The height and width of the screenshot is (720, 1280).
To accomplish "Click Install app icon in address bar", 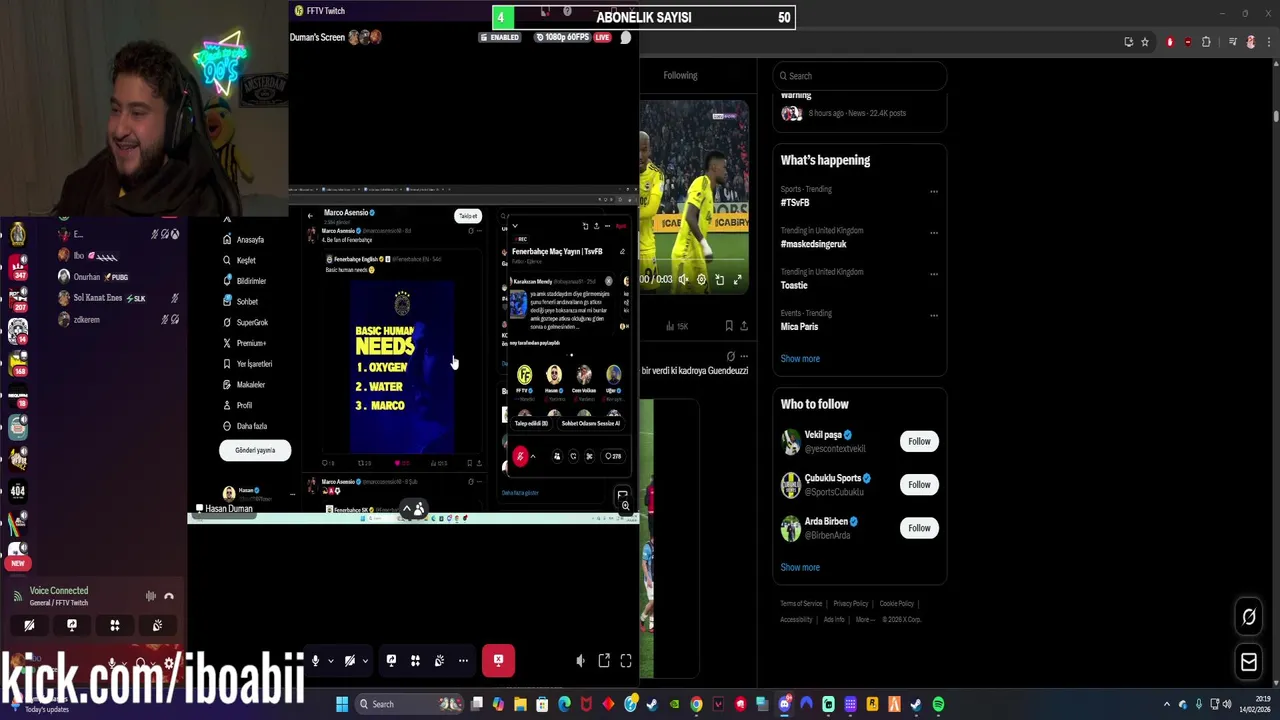I will click(x=1129, y=42).
